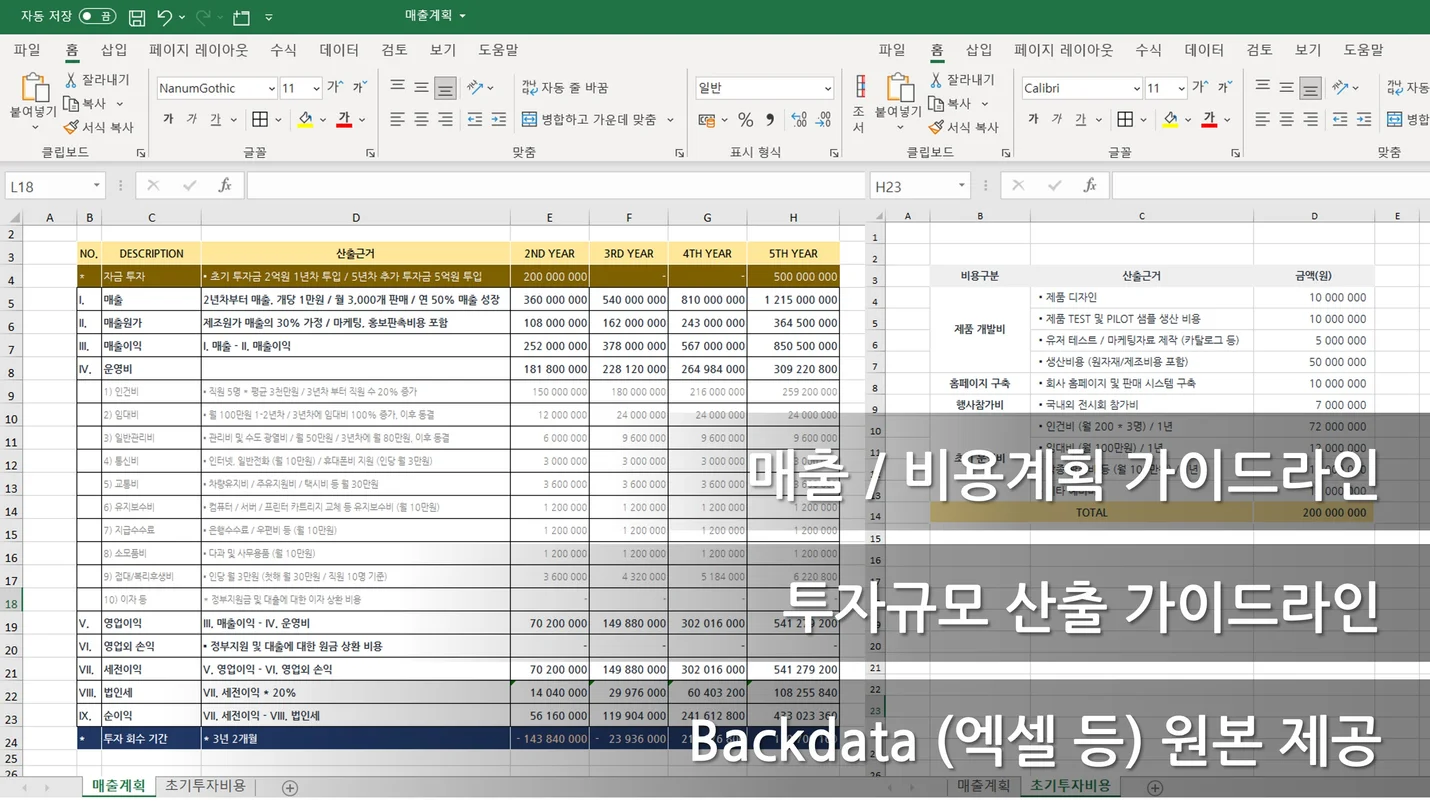Toggle italic 가 in Calibri window
Viewport: 1430px width, 810px height.
(x=1056, y=120)
